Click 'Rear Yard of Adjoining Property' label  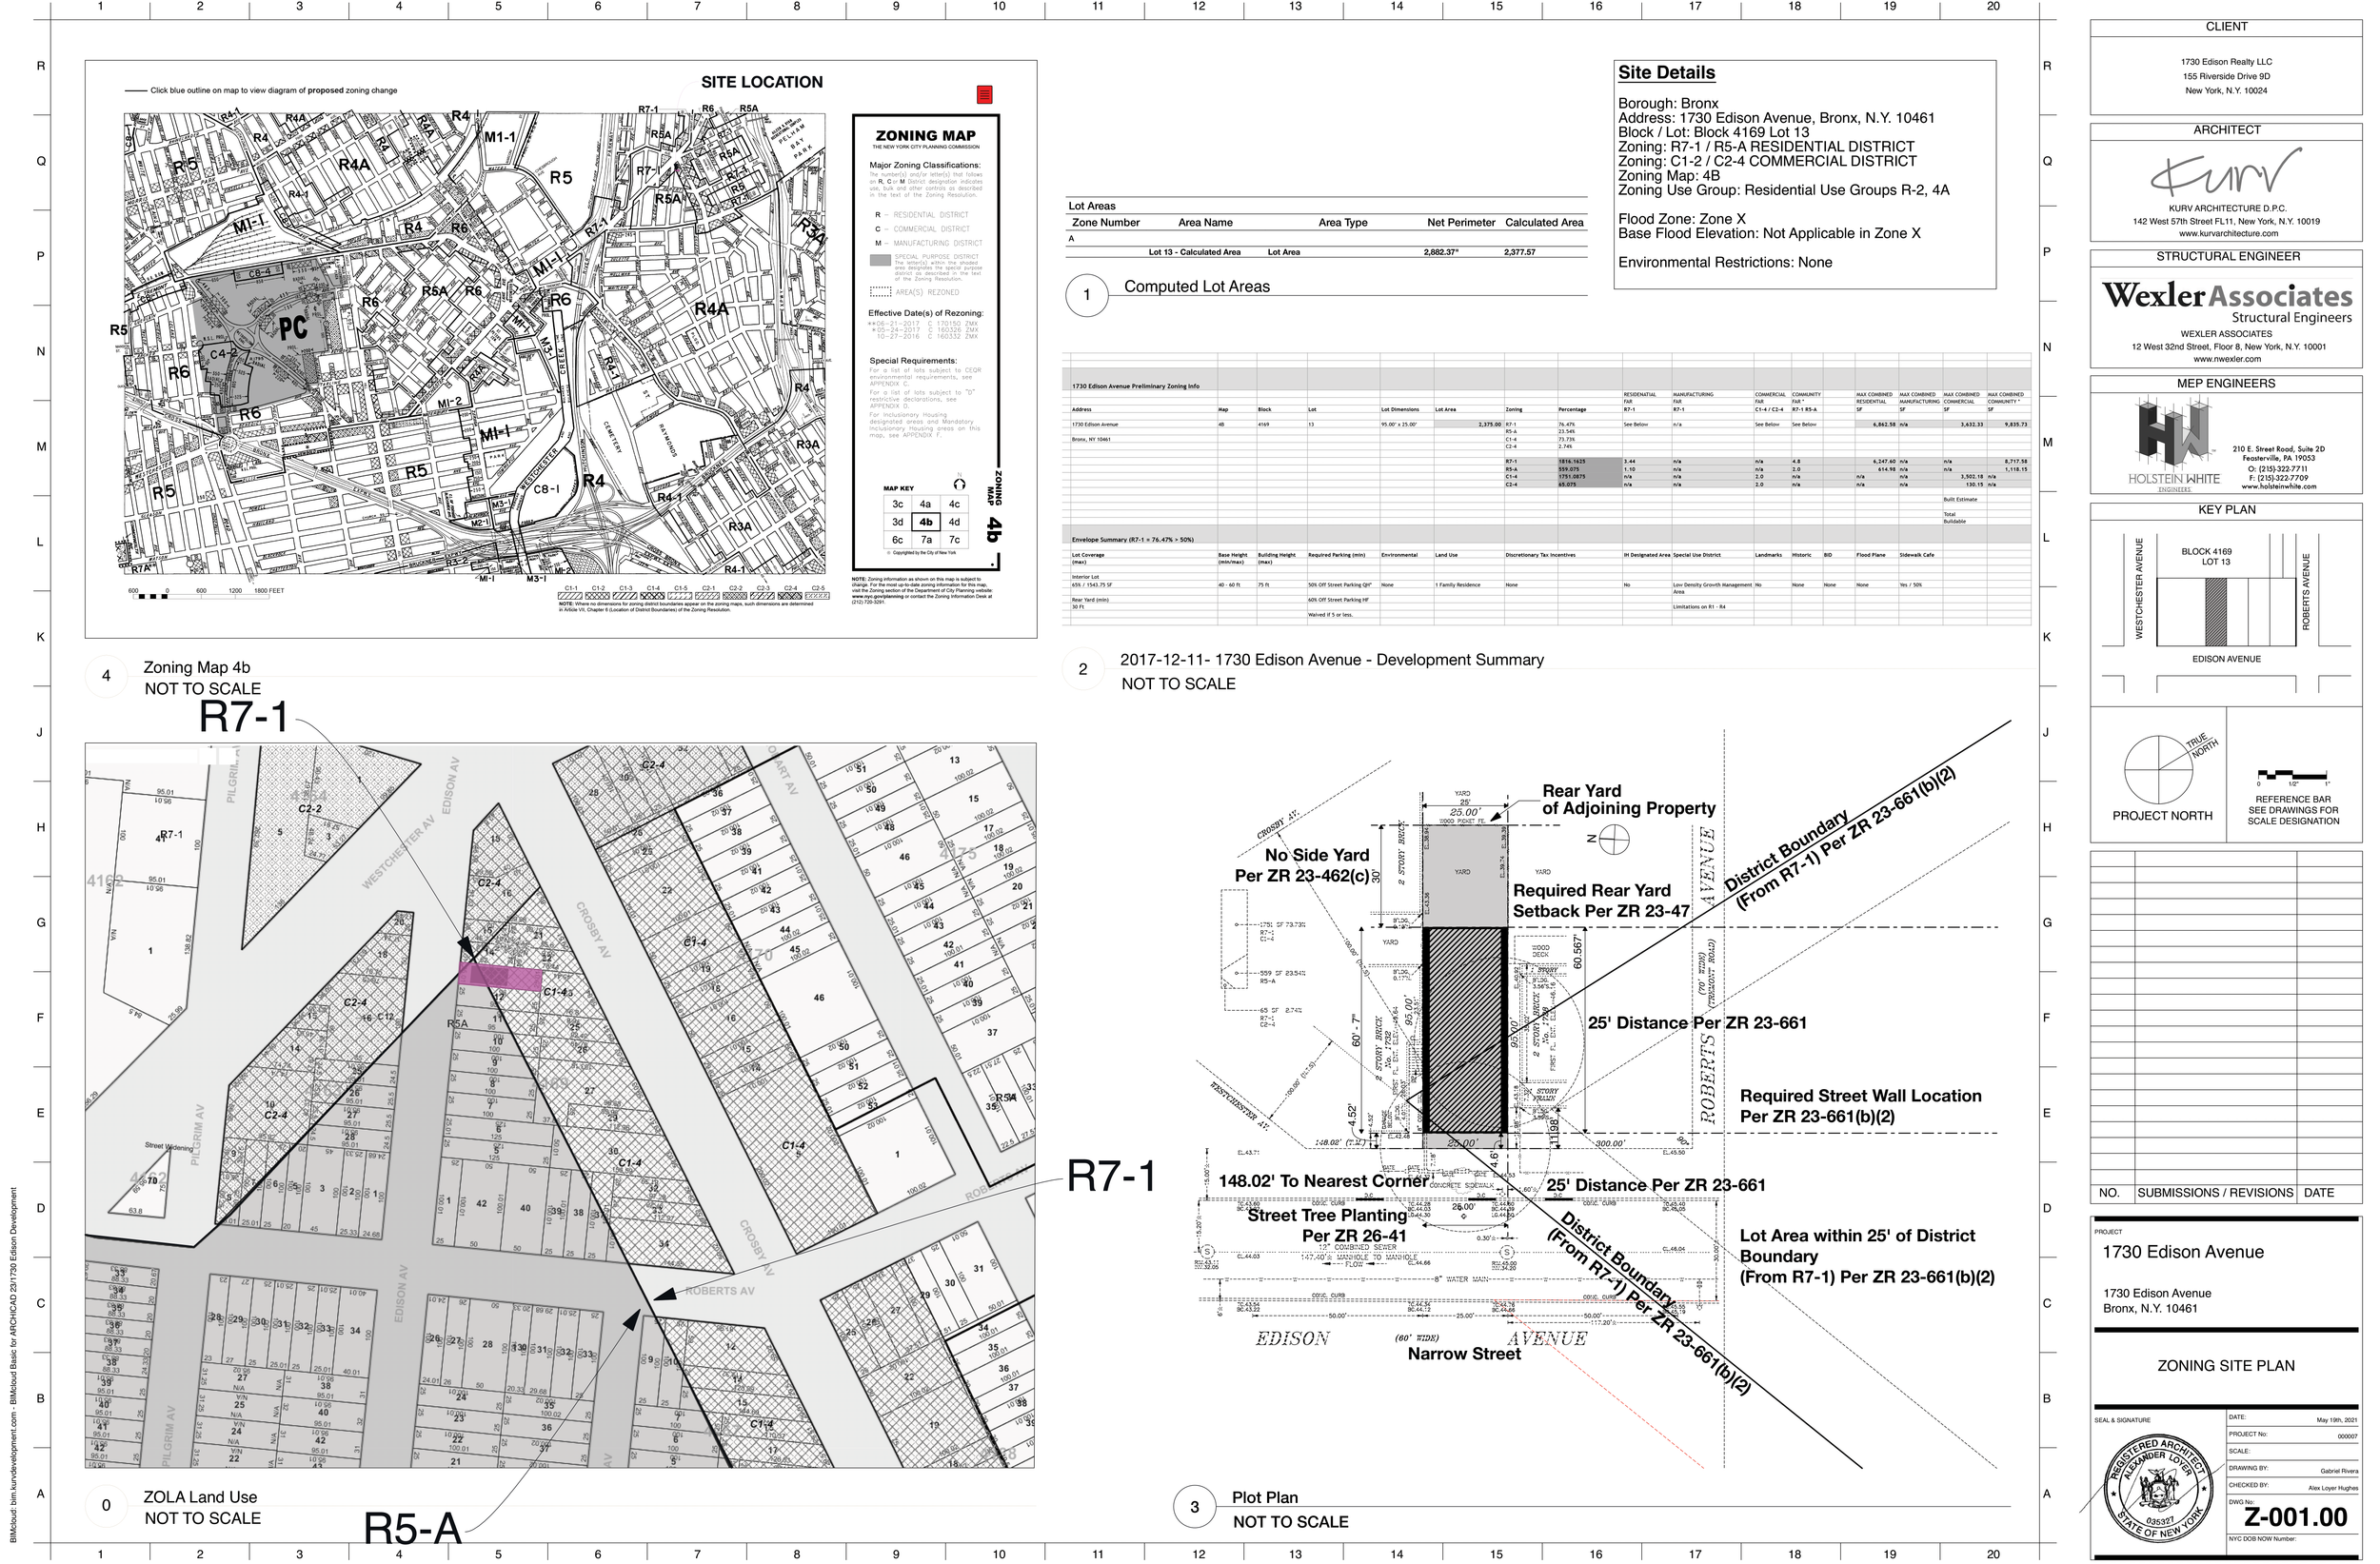[x=1628, y=800]
